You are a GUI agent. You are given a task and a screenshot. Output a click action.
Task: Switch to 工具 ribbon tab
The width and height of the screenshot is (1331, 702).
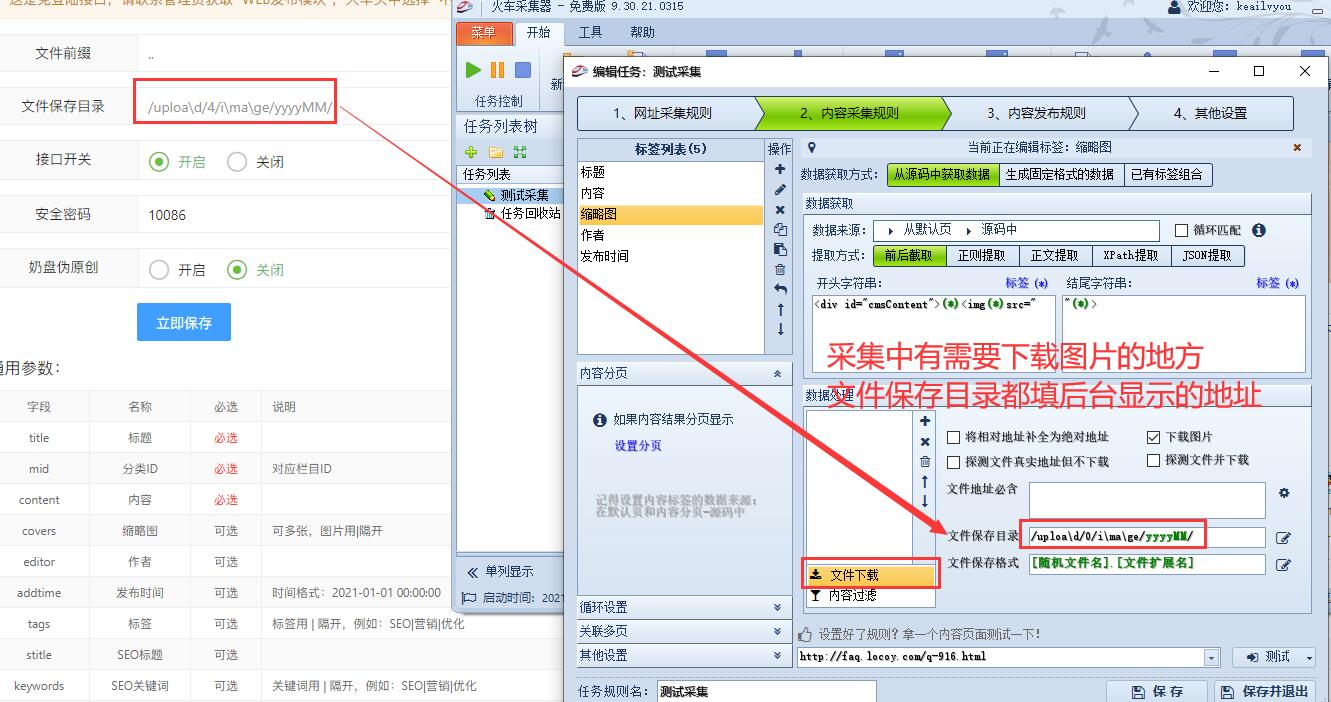pyautogui.click(x=590, y=33)
